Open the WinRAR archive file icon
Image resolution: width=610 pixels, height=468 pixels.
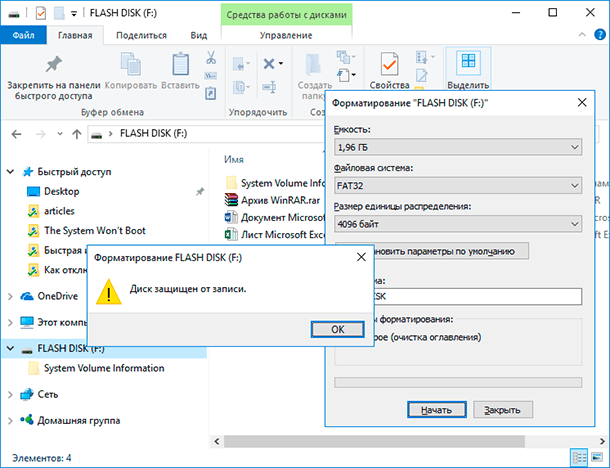[x=231, y=200]
